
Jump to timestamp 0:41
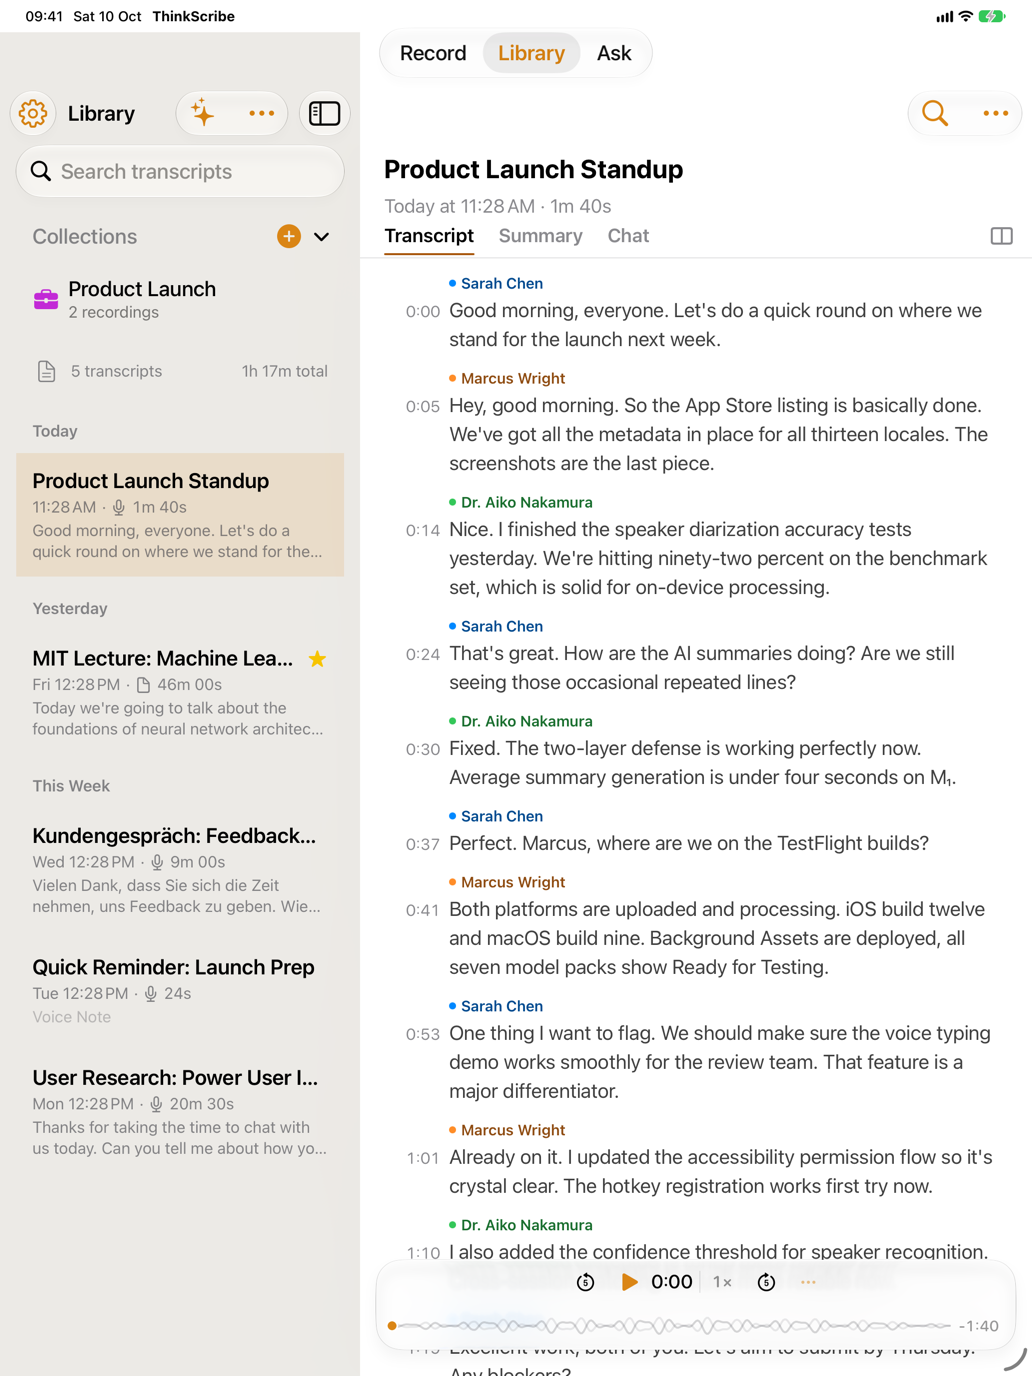tap(423, 911)
